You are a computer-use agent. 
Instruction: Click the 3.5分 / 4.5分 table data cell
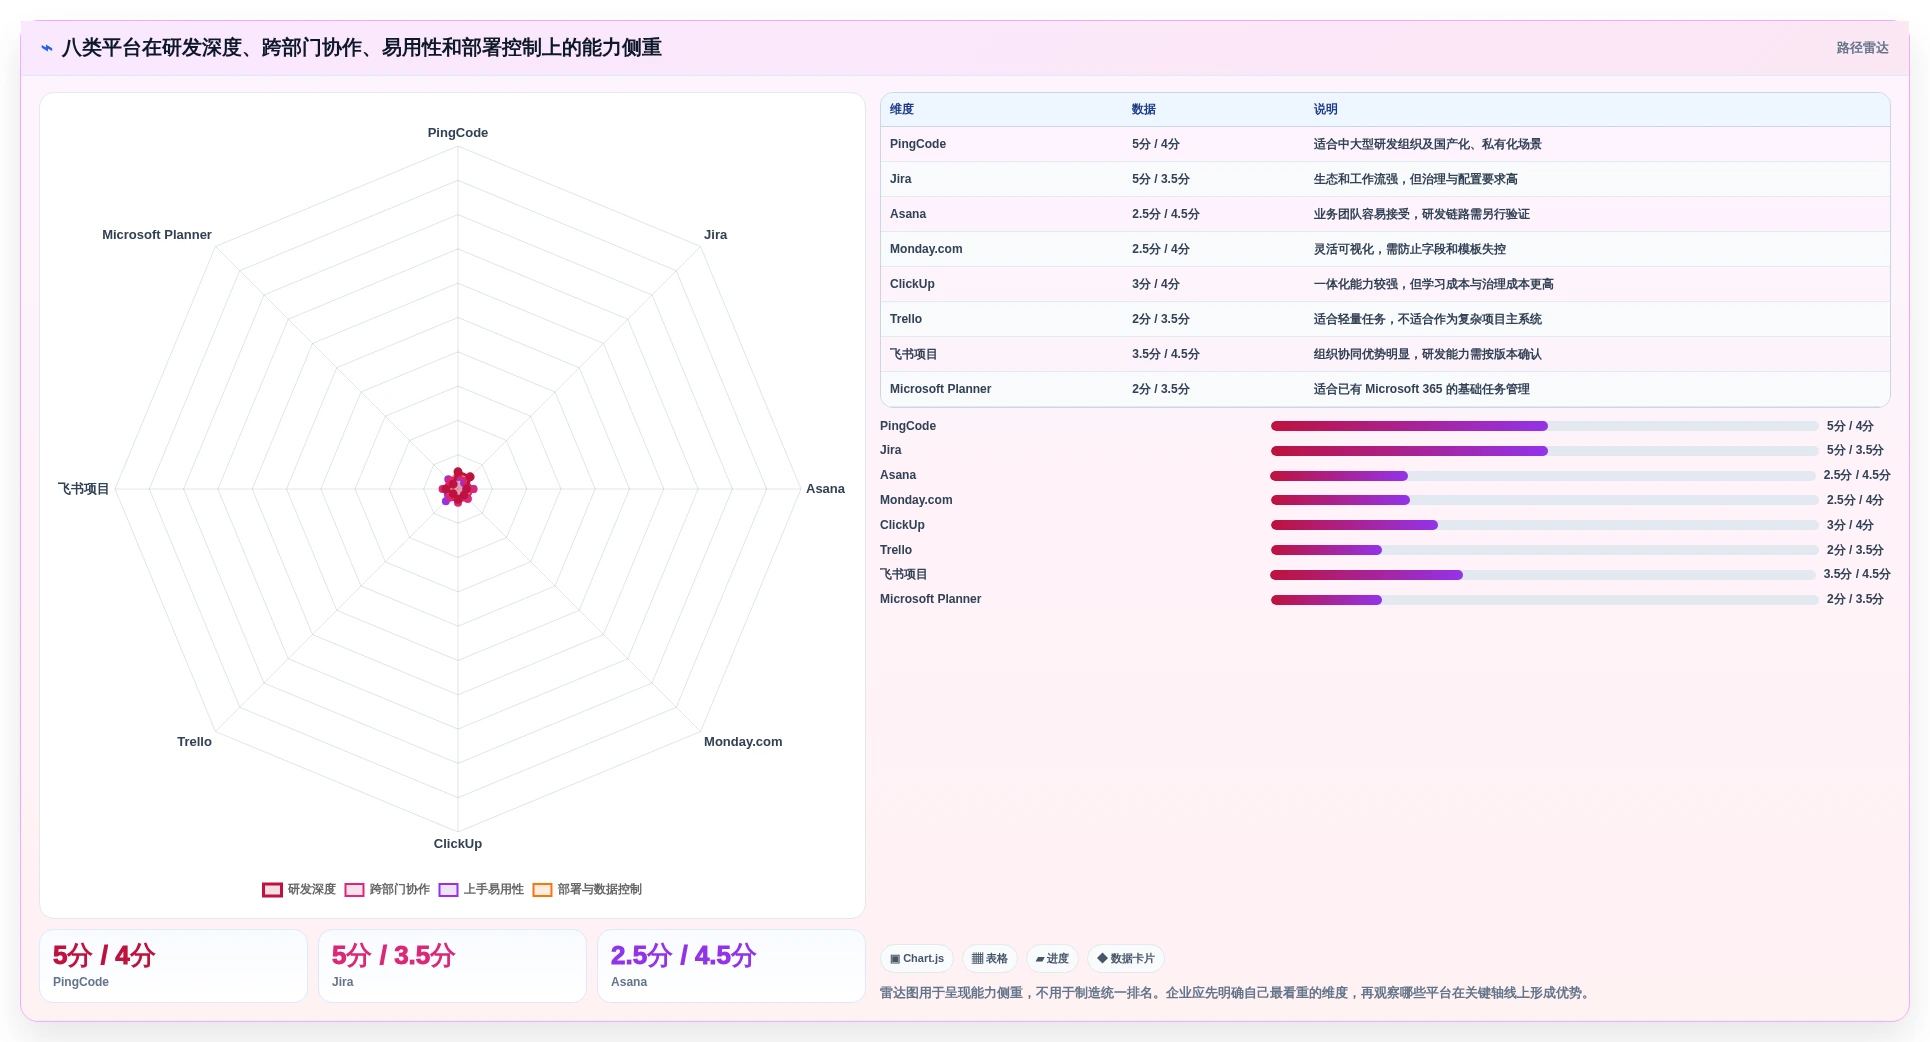click(1166, 354)
